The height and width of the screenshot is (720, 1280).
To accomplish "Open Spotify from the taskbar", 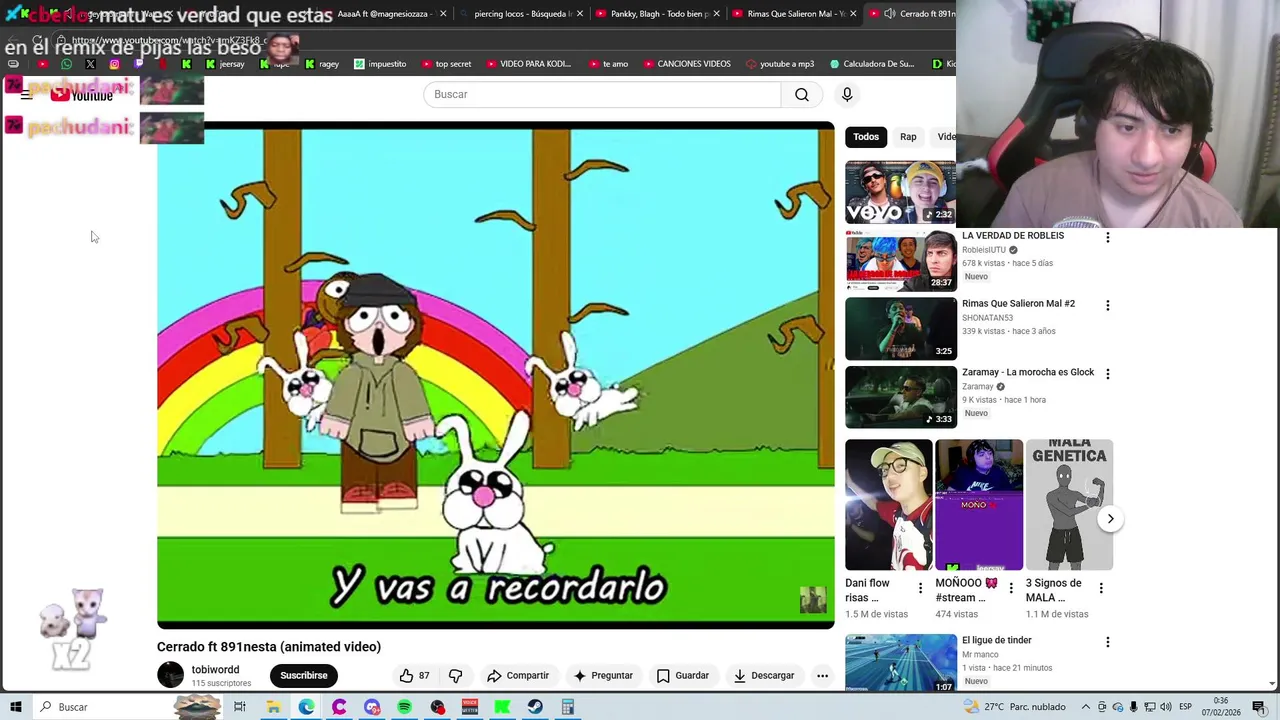I will tap(404, 707).
